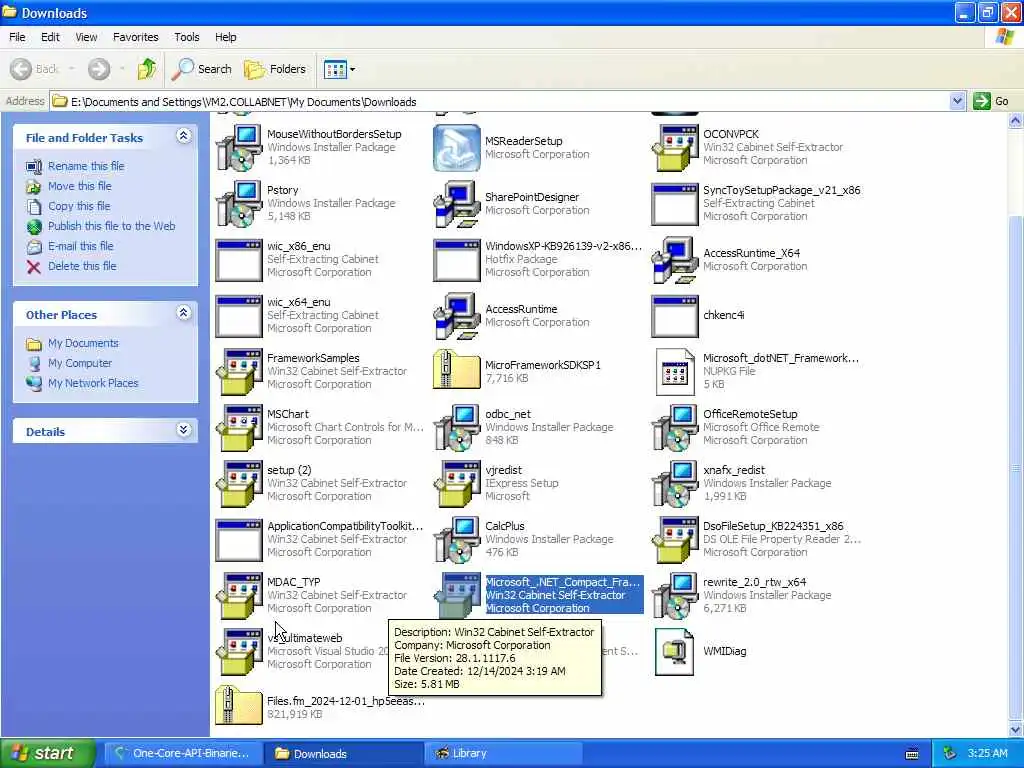
Task: Click the Up folder toolbar icon
Action: pos(147,69)
